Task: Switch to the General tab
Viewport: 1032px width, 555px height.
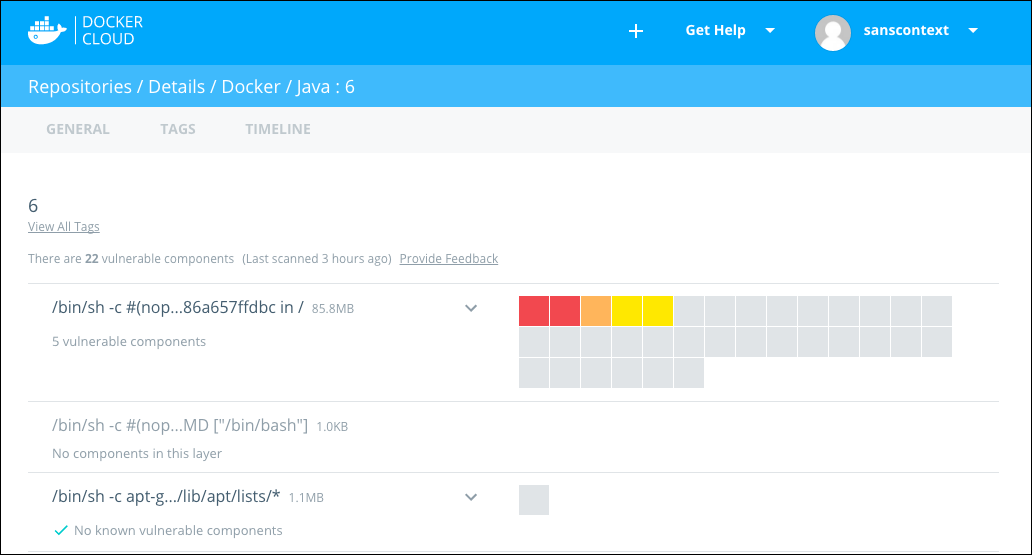Action: 78,129
